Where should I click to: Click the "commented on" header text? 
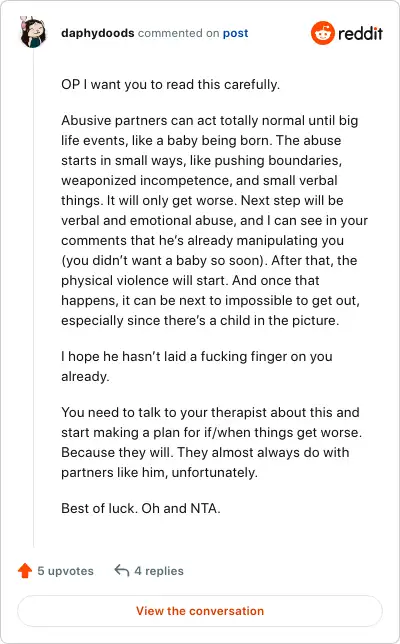click(x=179, y=33)
